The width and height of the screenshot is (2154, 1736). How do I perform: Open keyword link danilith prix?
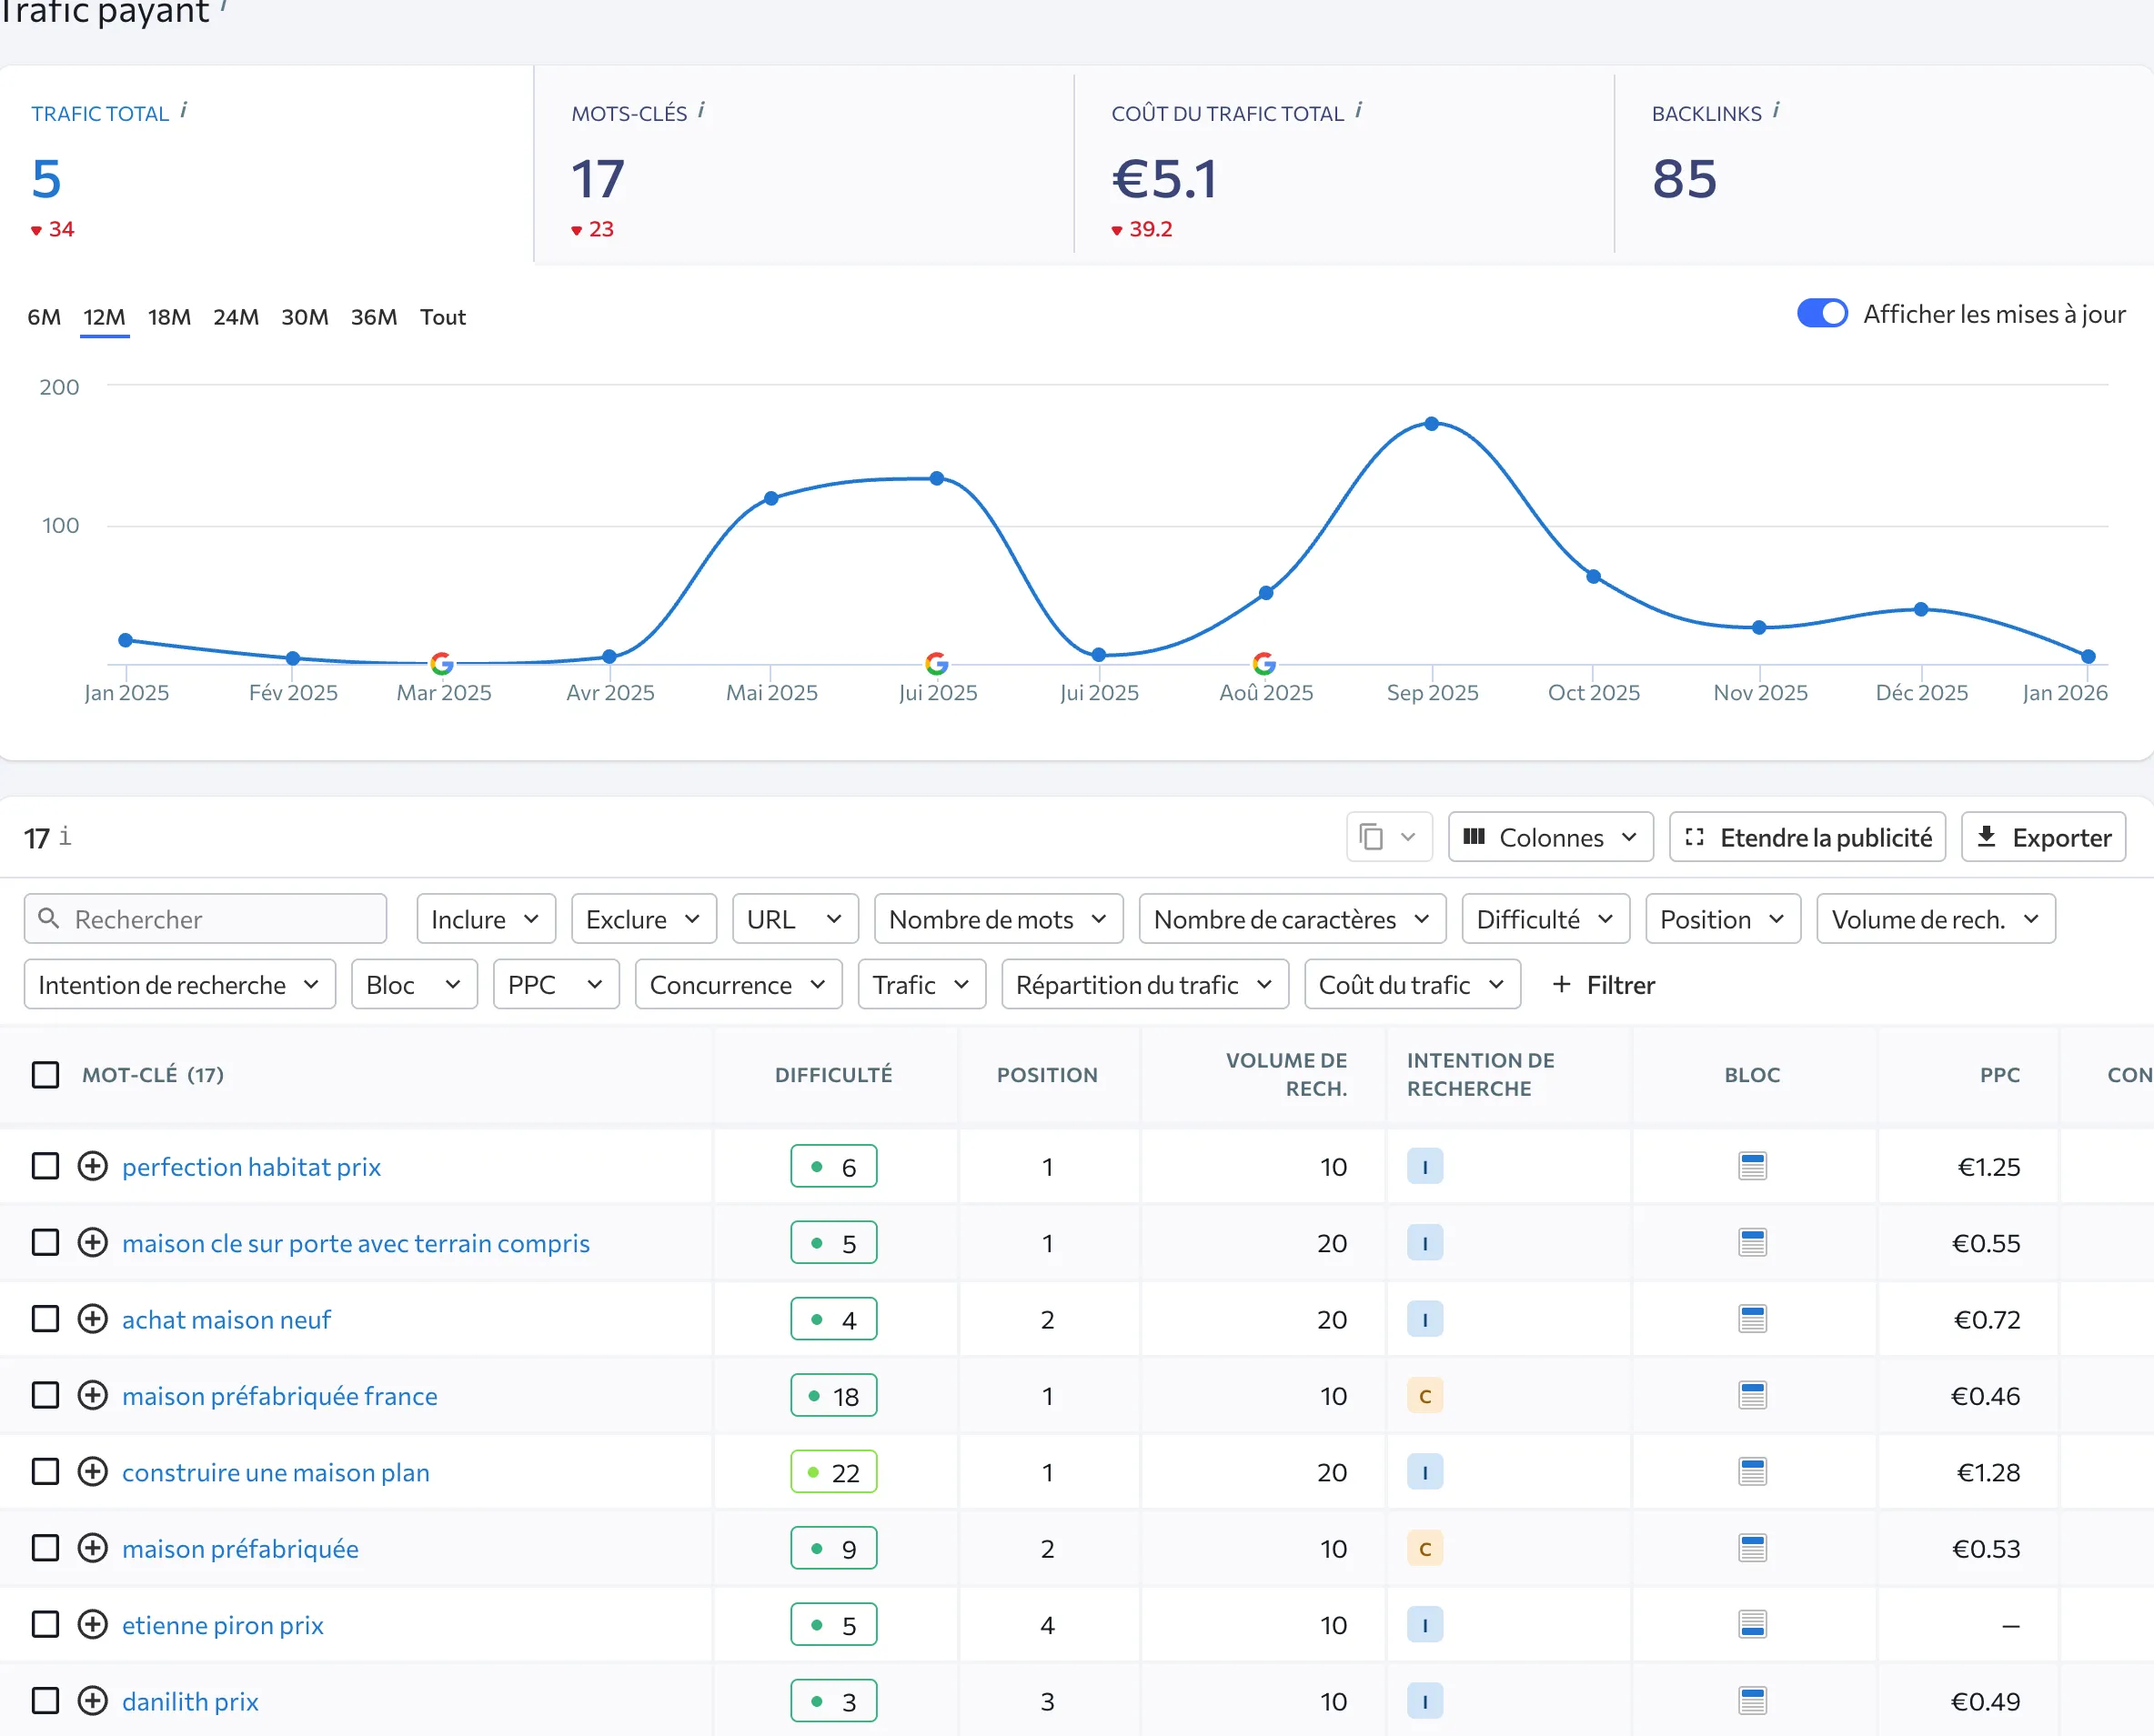(x=190, y=1701)
